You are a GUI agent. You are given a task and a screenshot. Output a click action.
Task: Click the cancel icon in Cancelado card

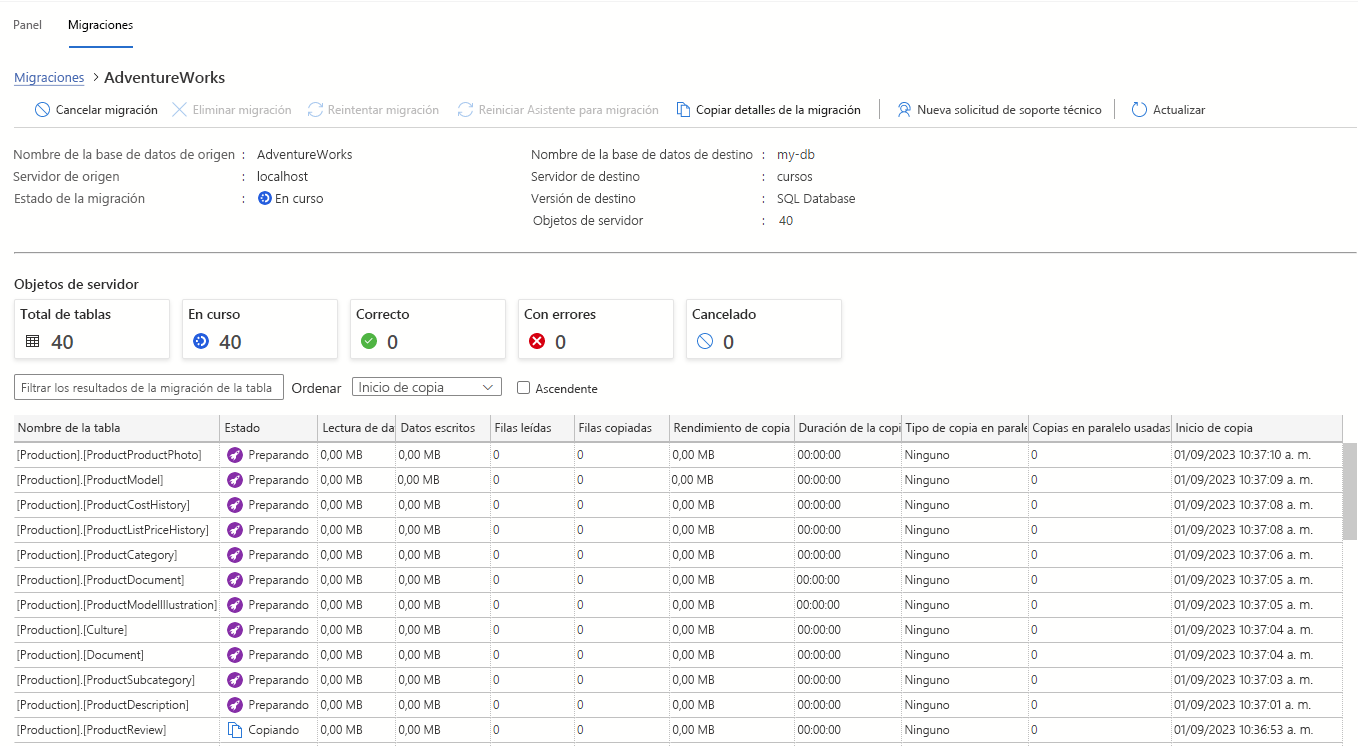pyautogui.click(x=704, y=341)
